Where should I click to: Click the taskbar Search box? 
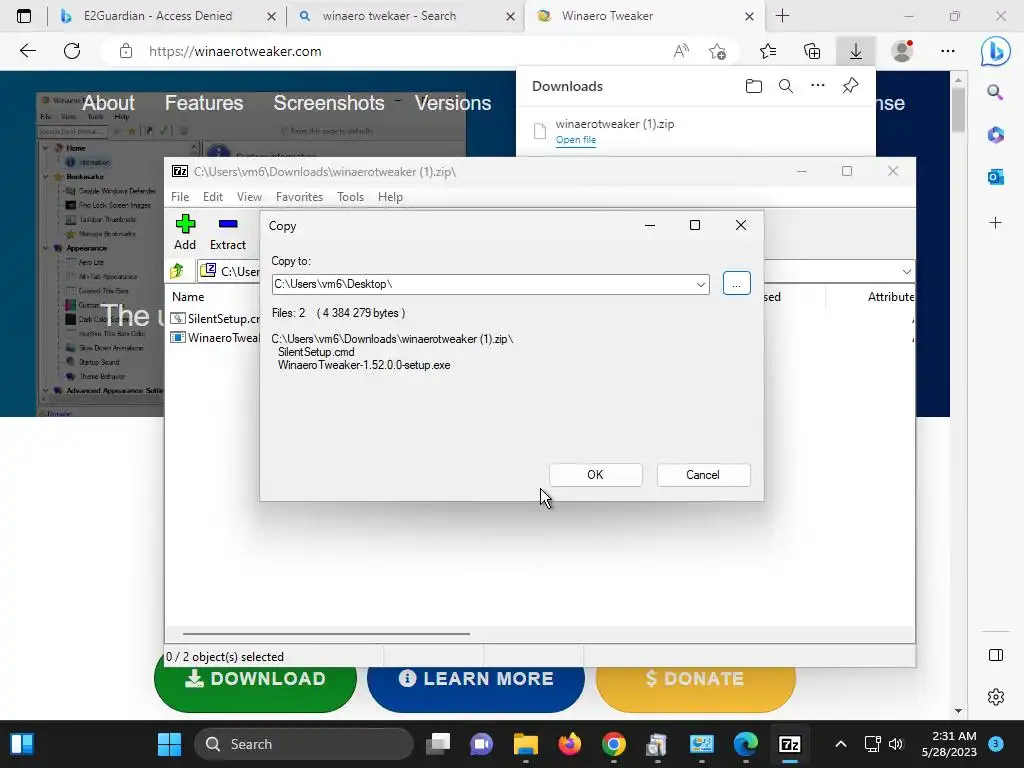(304, 744)
